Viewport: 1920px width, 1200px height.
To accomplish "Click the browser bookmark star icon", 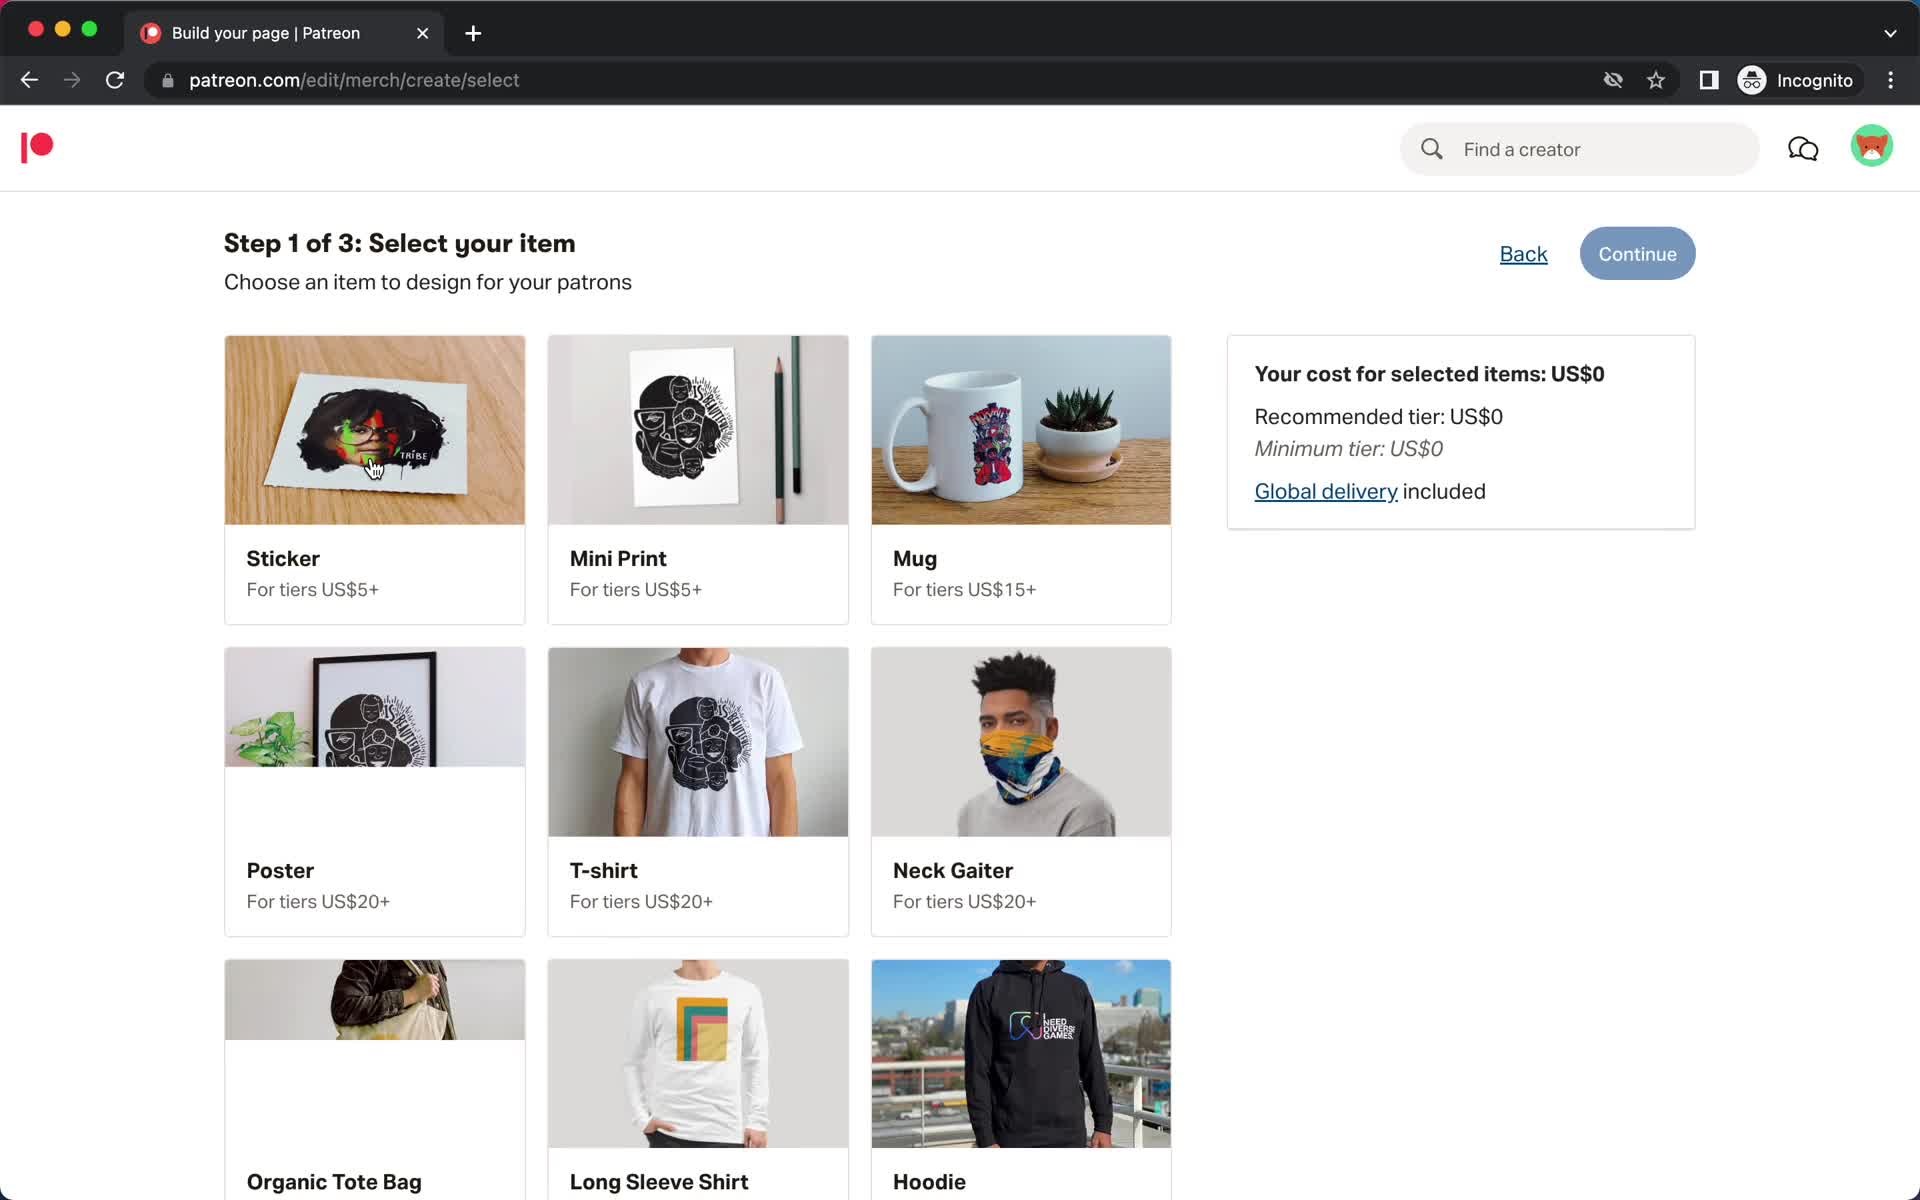I will tap(1659, 80).
